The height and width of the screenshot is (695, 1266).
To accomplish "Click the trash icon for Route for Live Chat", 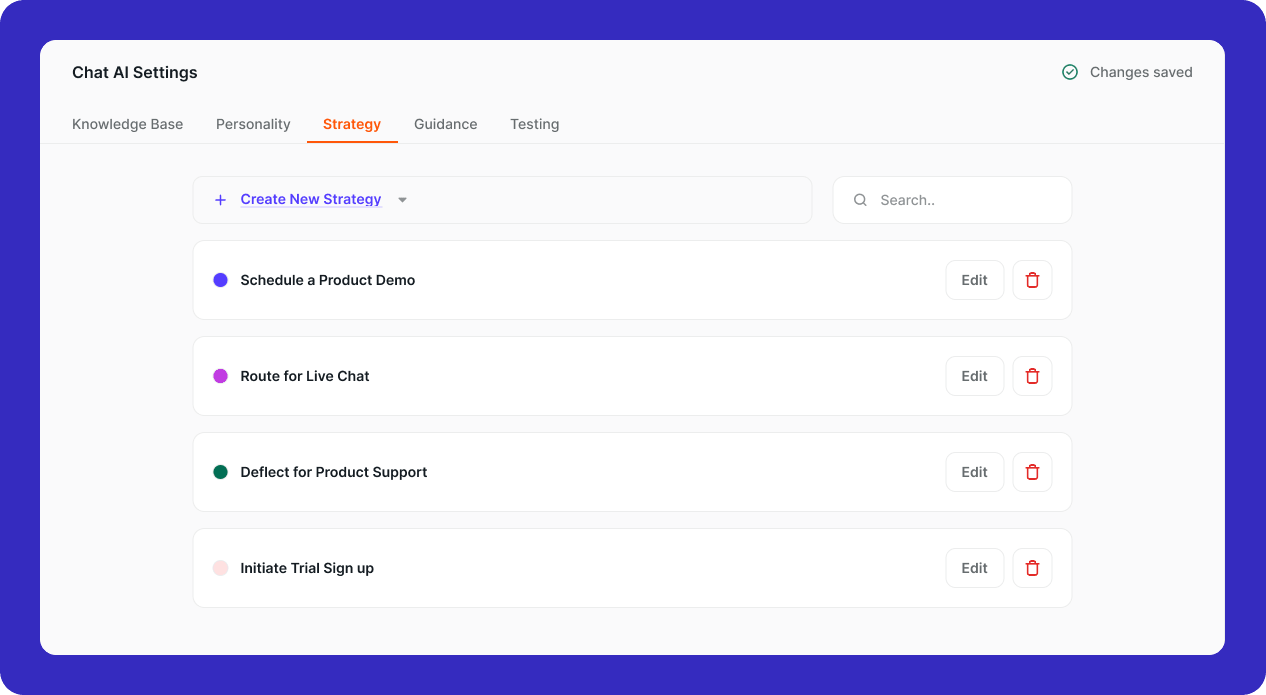I will 1032,376.
